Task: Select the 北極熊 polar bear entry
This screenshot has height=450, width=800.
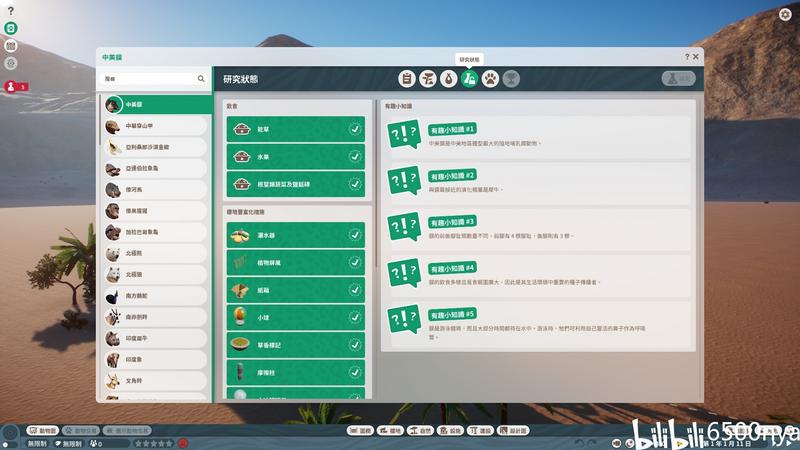Action: pos(155,253)
